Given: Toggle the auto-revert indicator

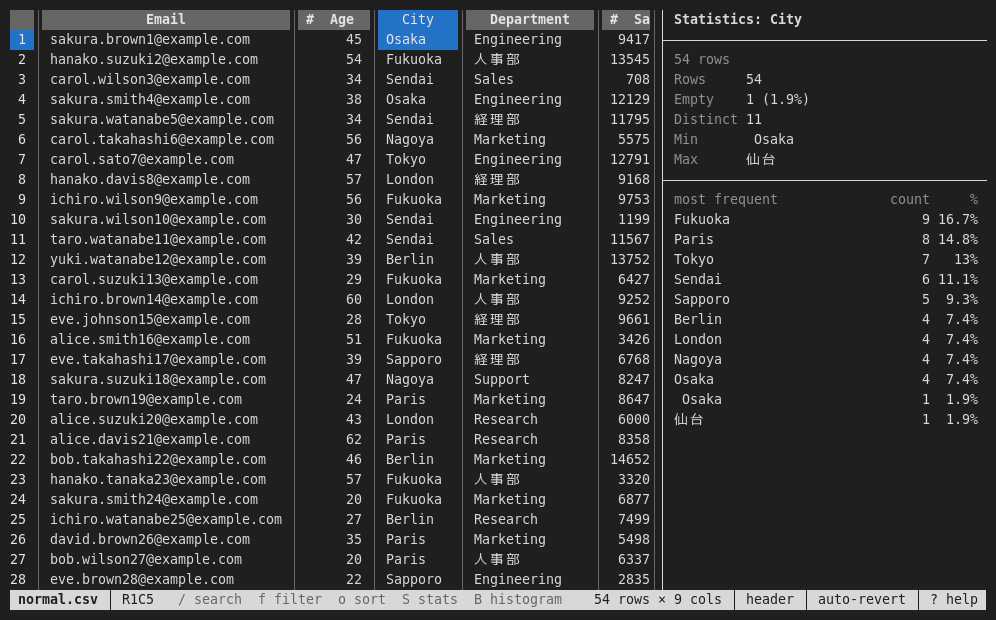Looking at the screenshot, I should (x=861, y=600).
